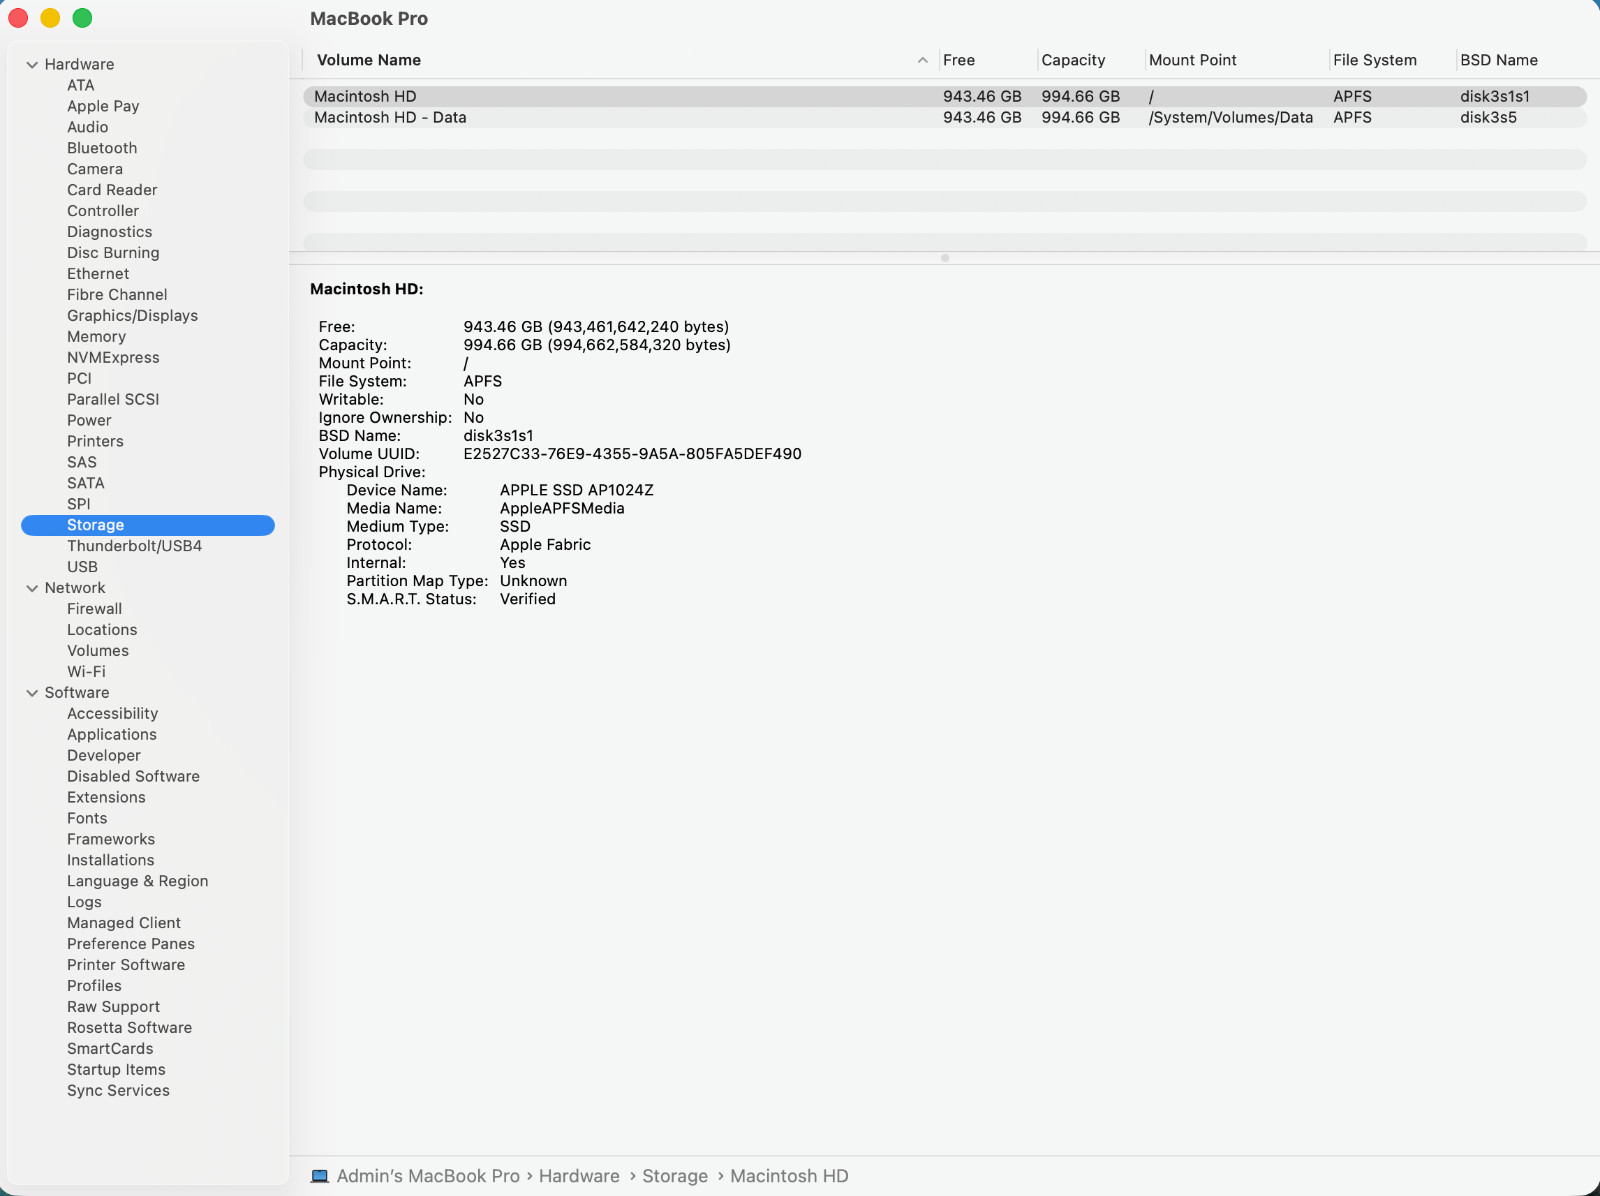Collapse the Network section chevron
The height and width of the screenshot is (1196, 1600).
[x=32, y=589]
